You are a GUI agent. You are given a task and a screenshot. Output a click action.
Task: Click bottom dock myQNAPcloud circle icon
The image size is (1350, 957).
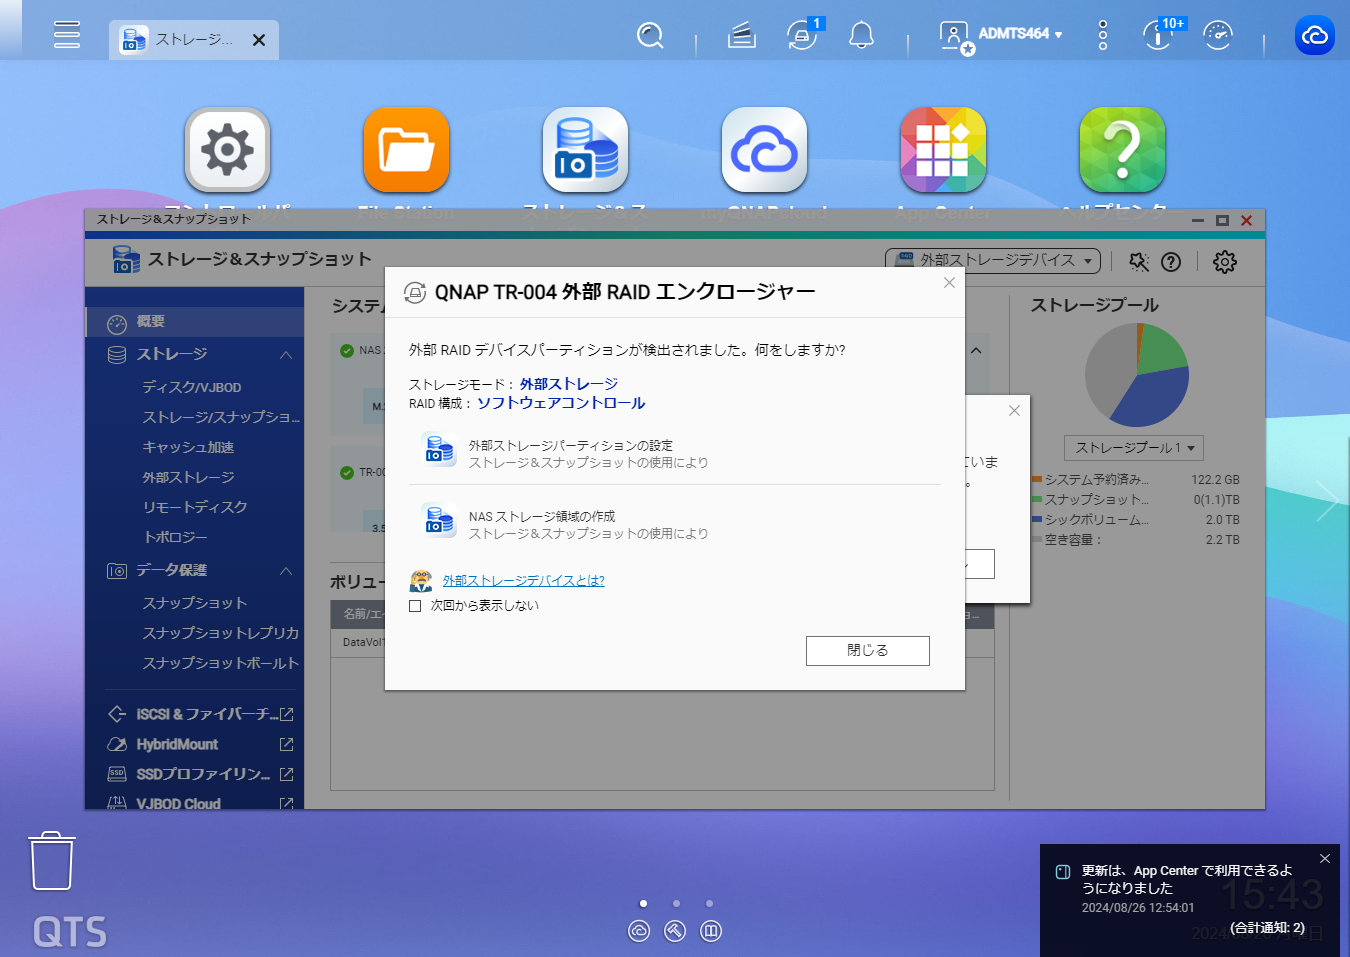tap(639, 931)
